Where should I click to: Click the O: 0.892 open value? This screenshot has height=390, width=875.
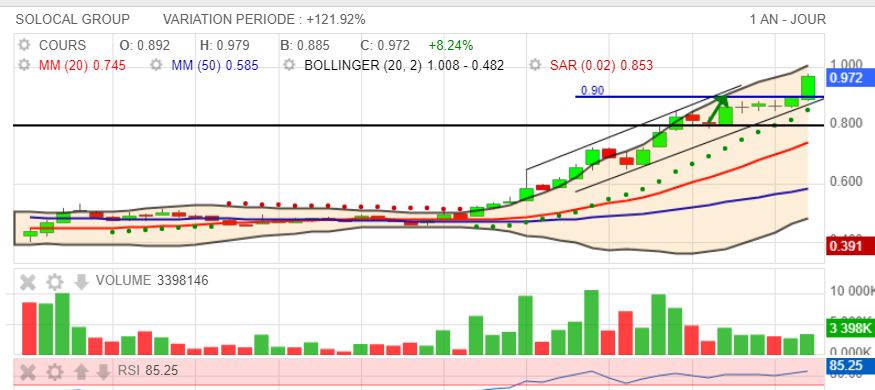click(145, 45)
